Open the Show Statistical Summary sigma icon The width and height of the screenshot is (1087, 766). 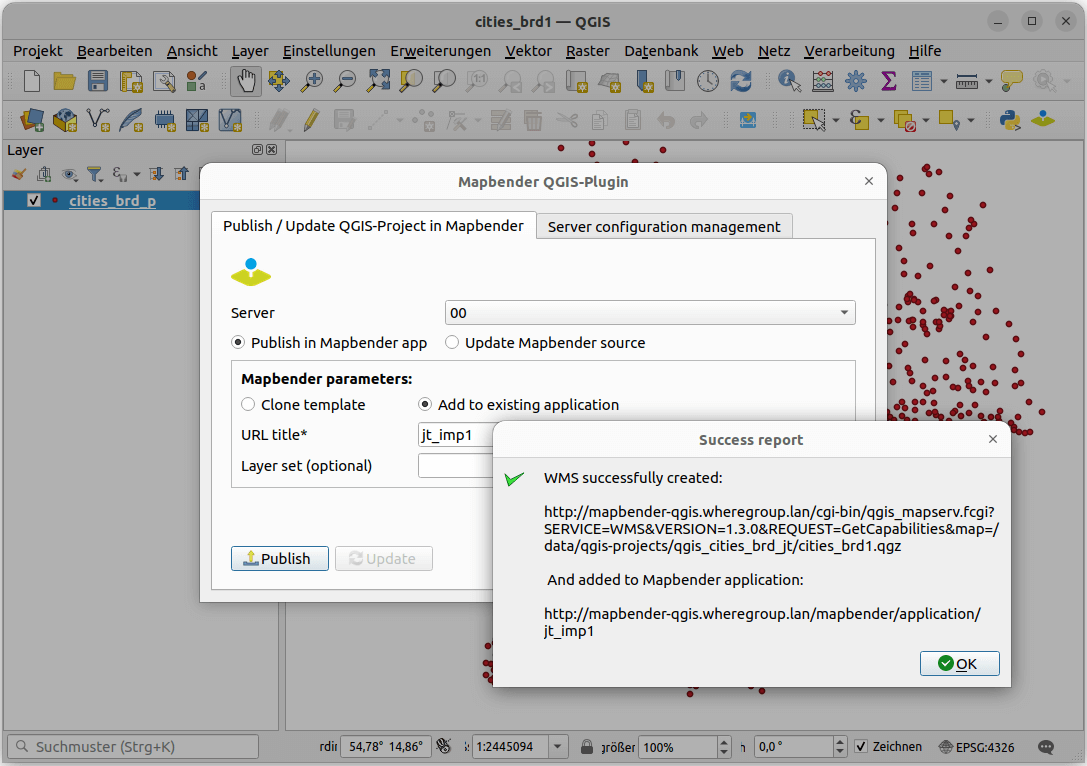(x=887, y=81)
